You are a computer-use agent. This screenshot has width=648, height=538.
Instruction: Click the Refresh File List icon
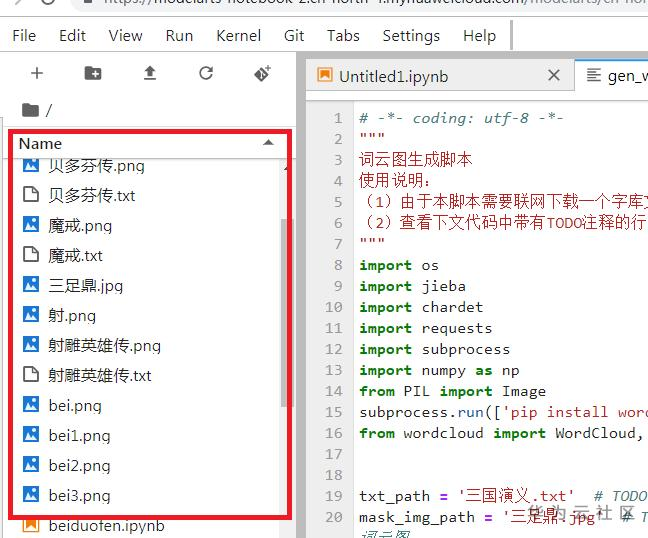pos(206,73)
